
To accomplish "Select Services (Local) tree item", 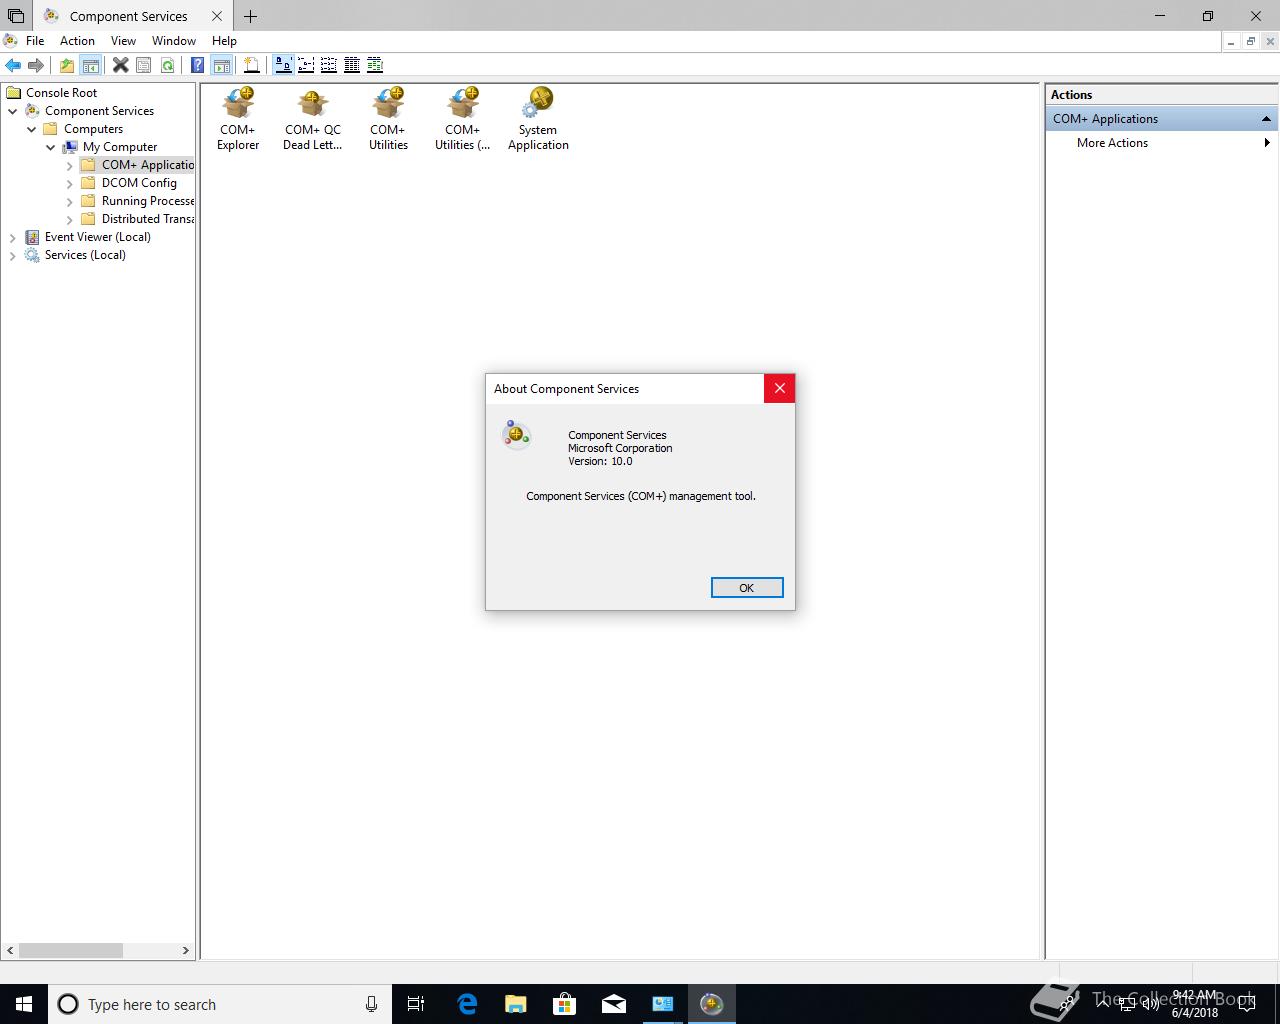I will point(85,255).
